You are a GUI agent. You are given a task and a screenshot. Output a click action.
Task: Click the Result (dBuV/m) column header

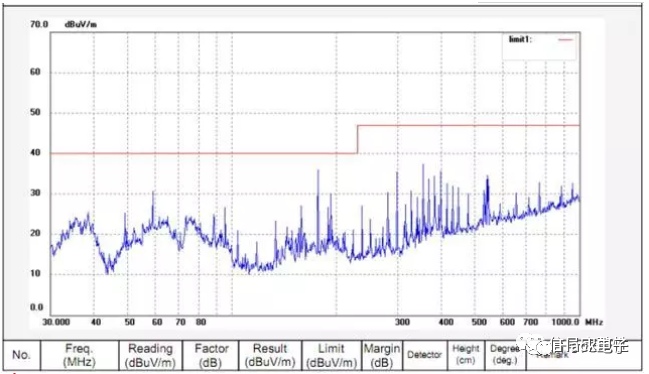pos(270,355)
